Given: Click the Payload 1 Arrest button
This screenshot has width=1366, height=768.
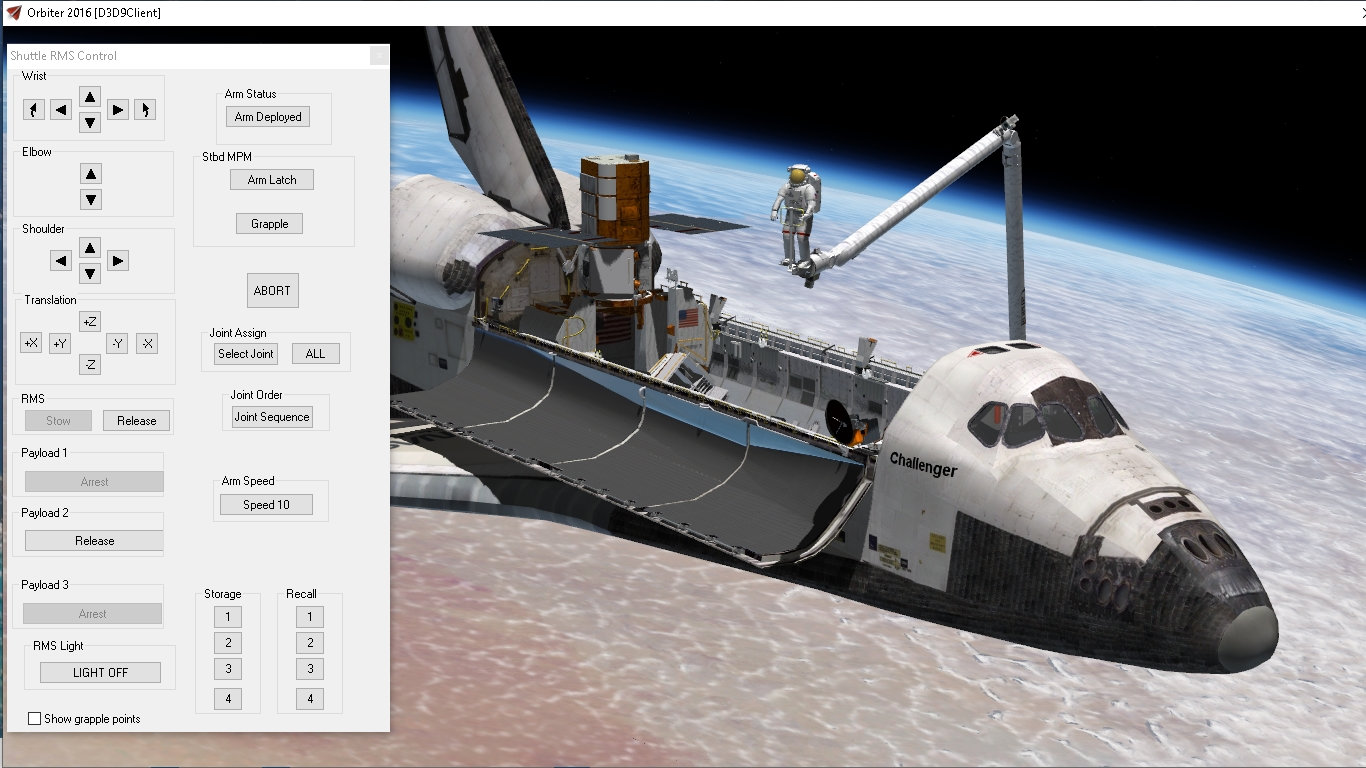Looking at the screenshot, I should [94, 482].
